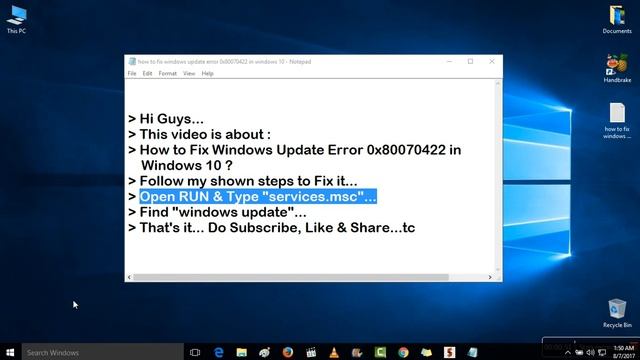Click the horizontal scrollbar right arrow
The width and height of the screenshot is (640, 360).
tap(490, 277)
